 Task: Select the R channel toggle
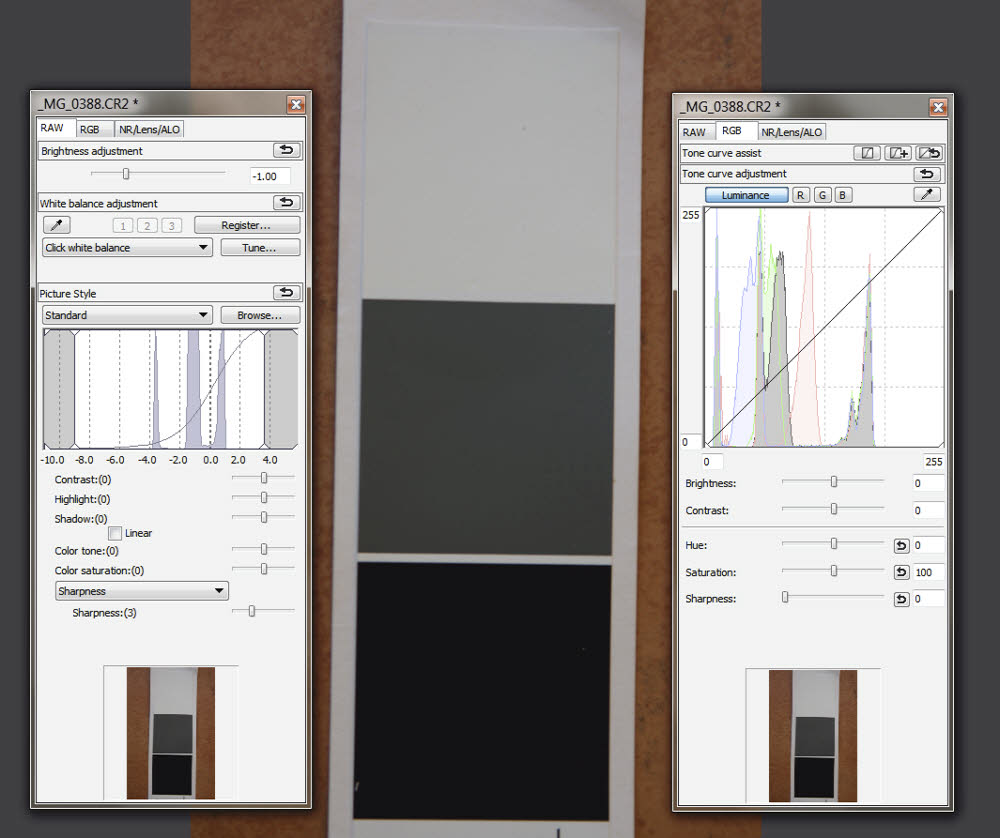[x=801, y=195]
